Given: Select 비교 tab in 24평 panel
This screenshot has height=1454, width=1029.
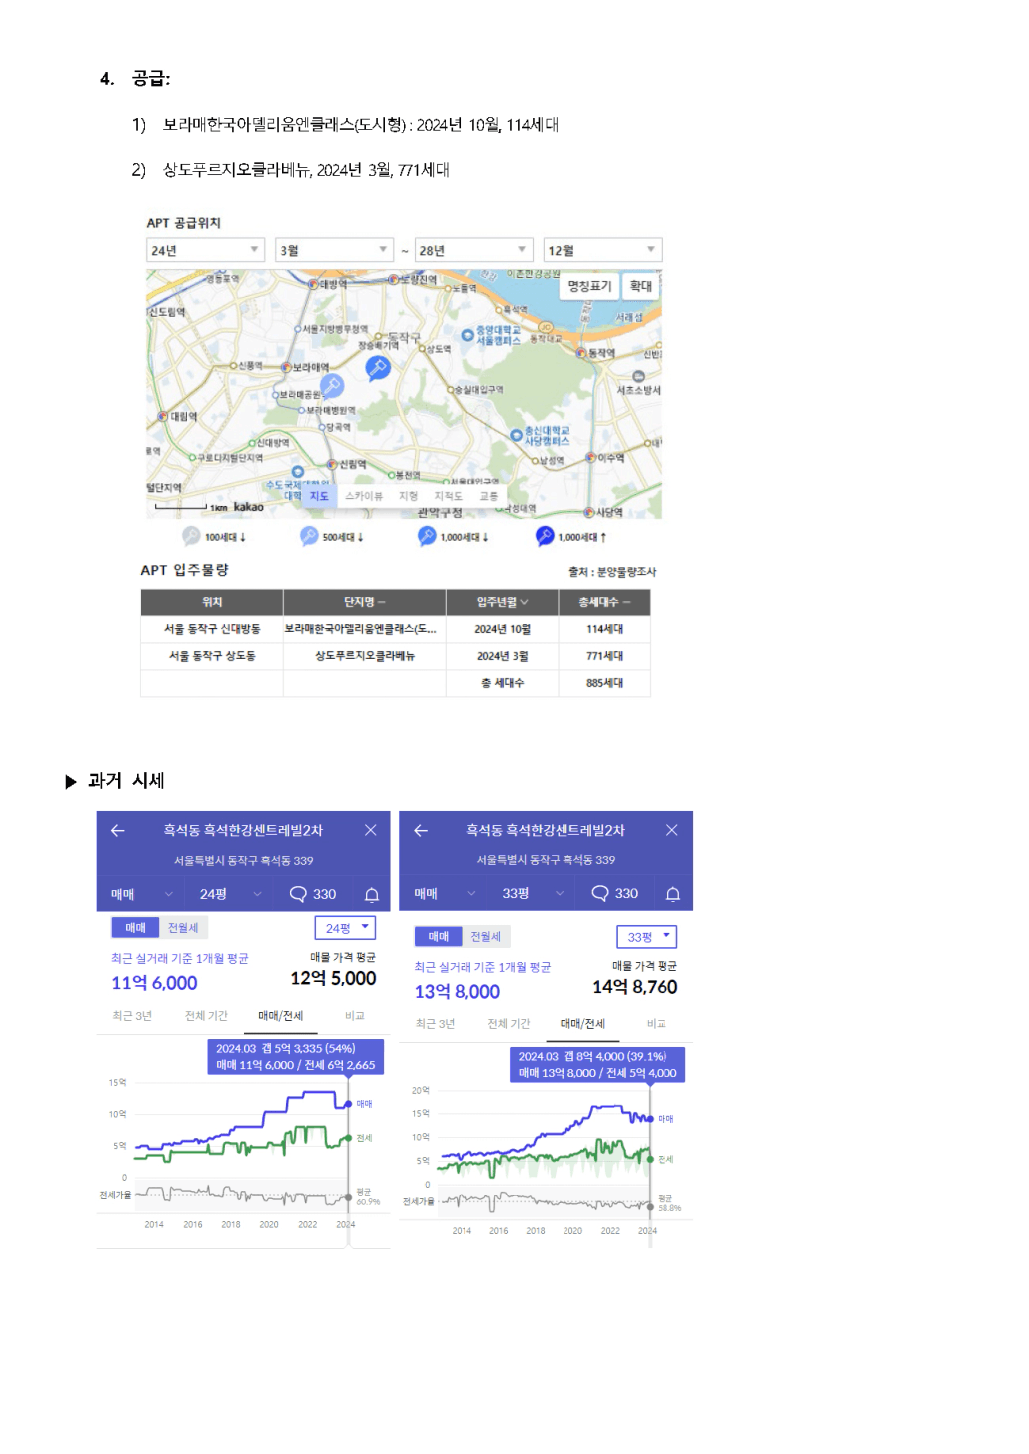Looking at the screenshot, I should (355, 1016).
